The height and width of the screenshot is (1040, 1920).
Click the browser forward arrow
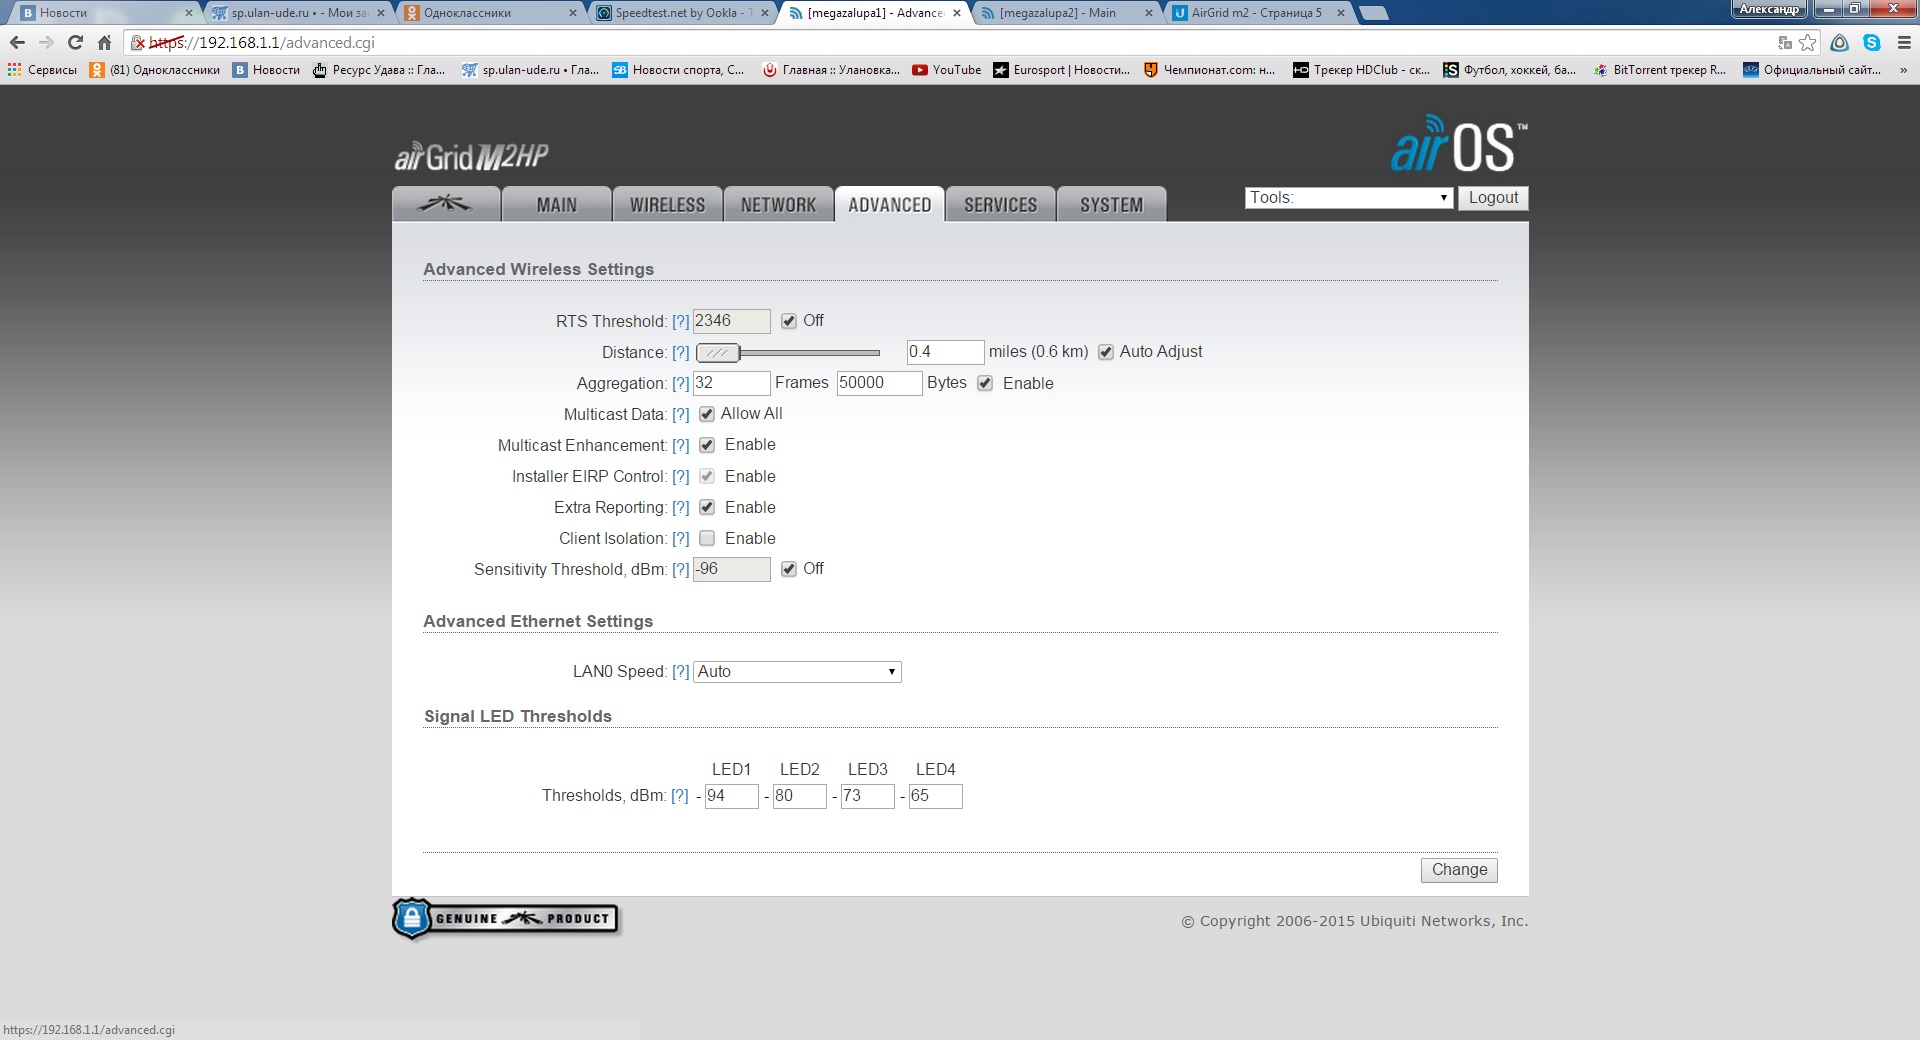pos(46,42)
